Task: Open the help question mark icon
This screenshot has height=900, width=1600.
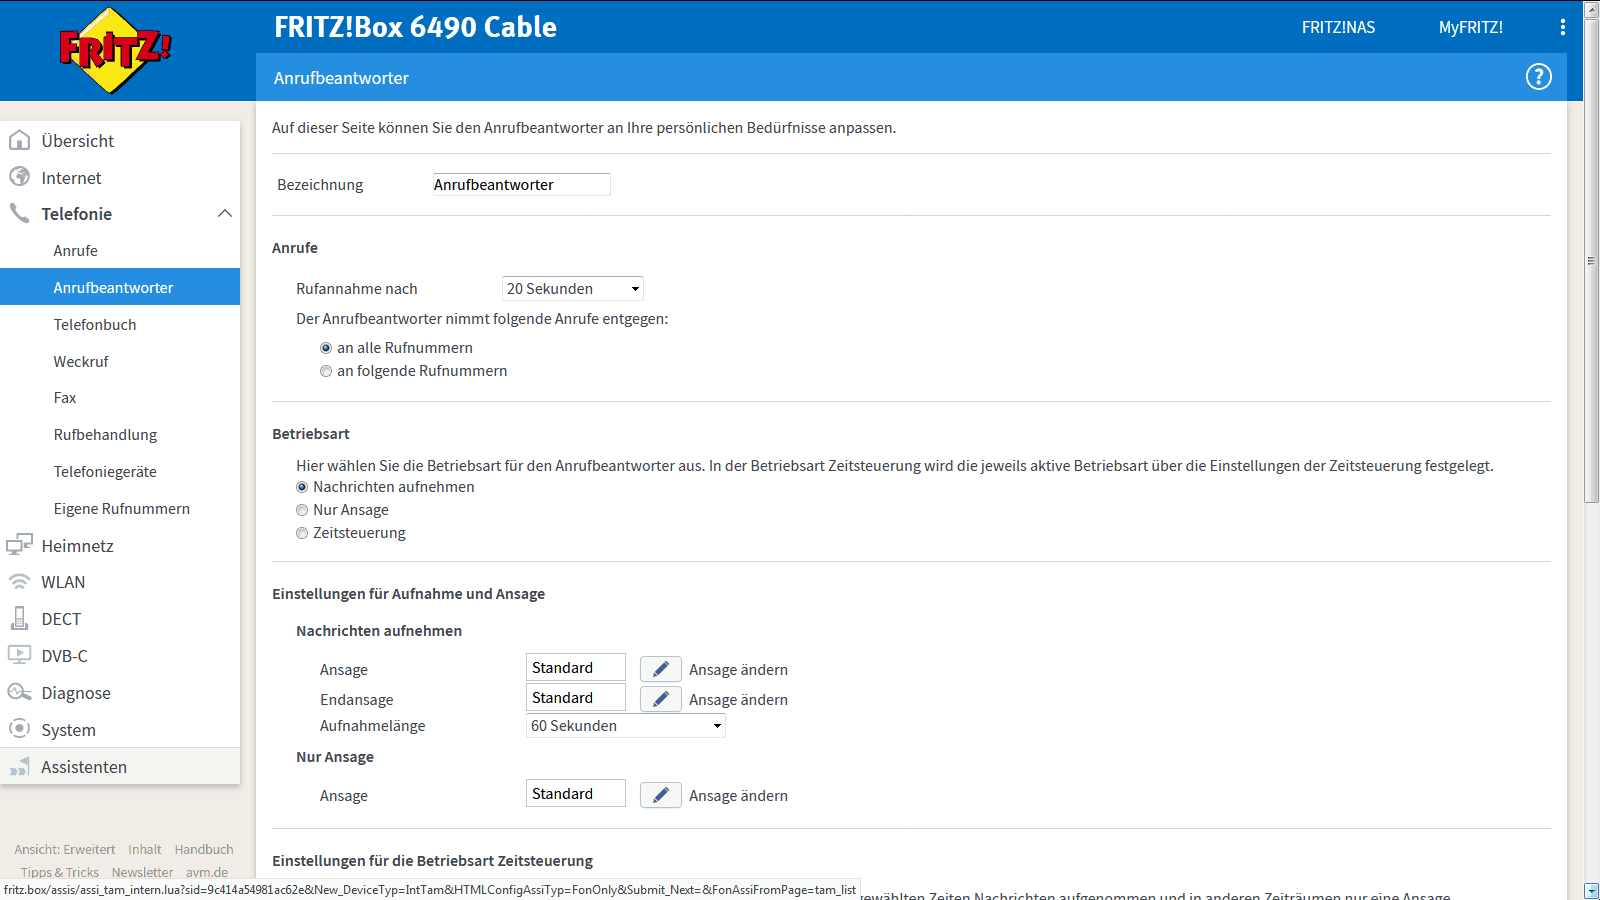Action: point(1538,77)
